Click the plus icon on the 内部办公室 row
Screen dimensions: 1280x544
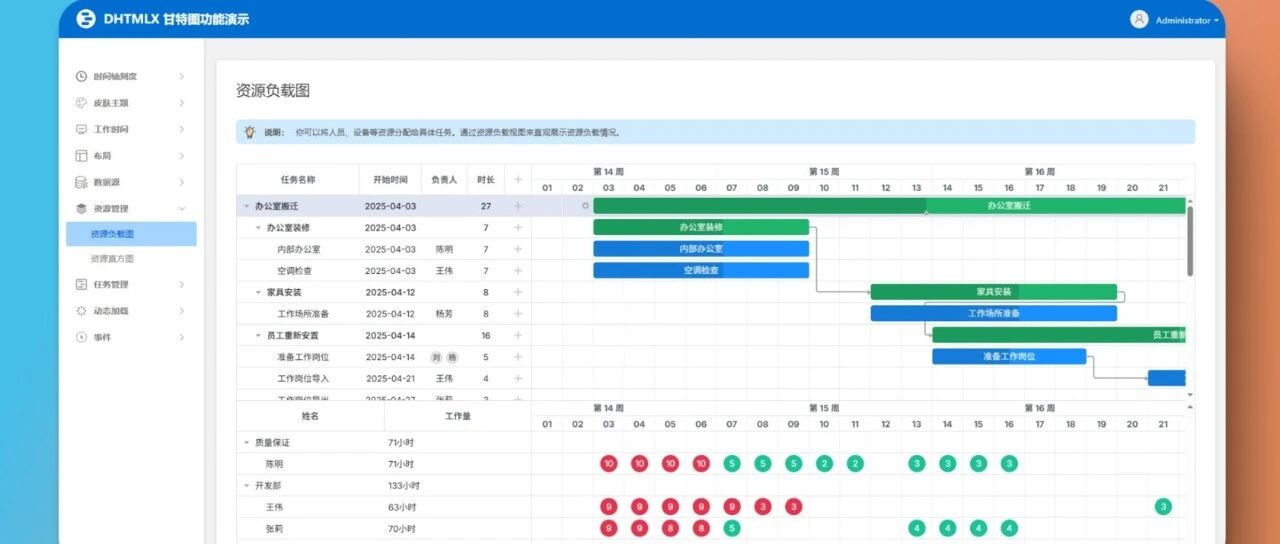(518, 249)
